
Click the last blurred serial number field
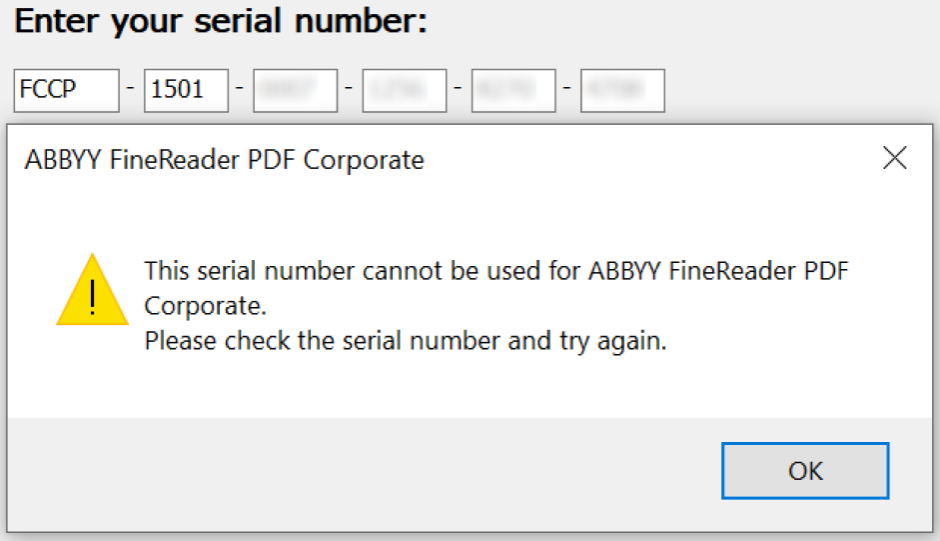click(623, 91)
